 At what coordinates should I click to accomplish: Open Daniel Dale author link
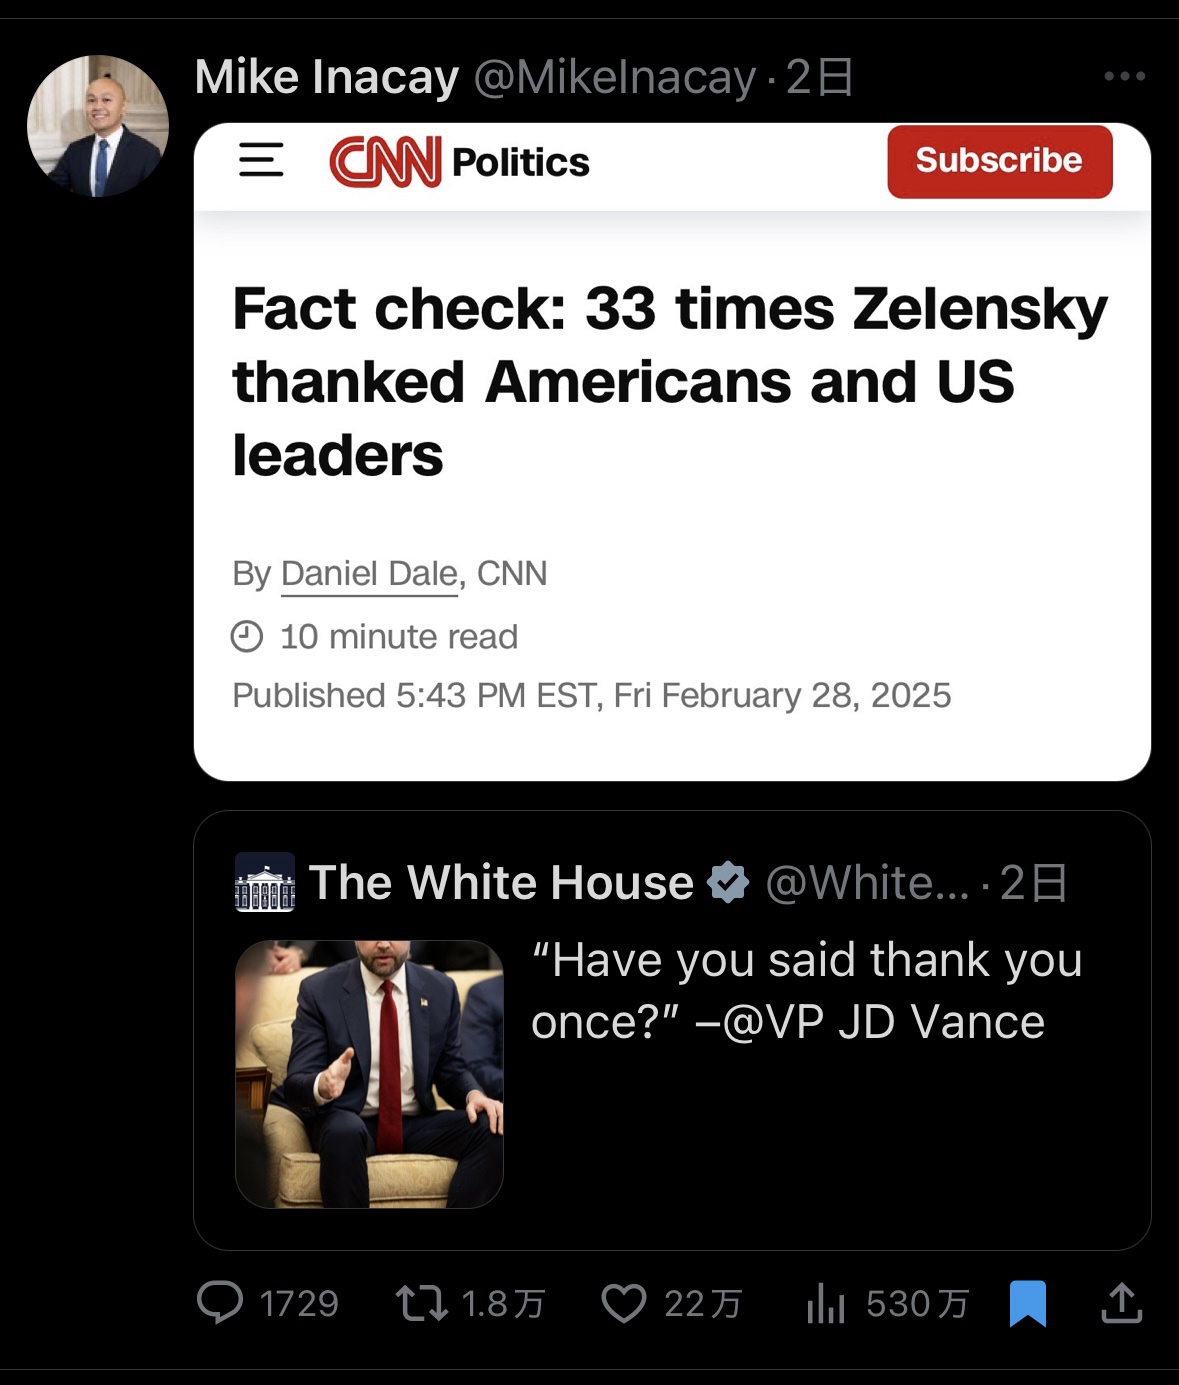pyautogui.click(x=369, y=573)
